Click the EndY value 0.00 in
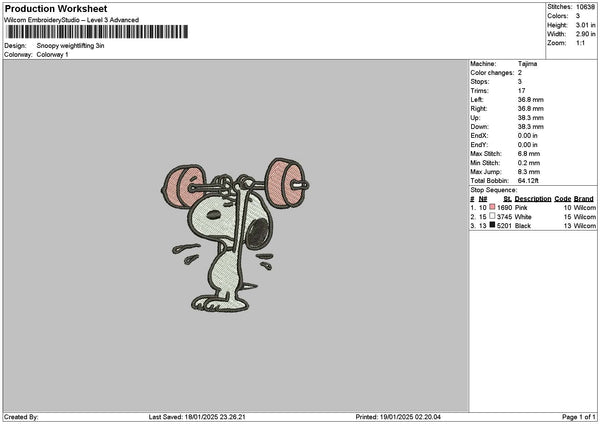 (x=527, y=145)
